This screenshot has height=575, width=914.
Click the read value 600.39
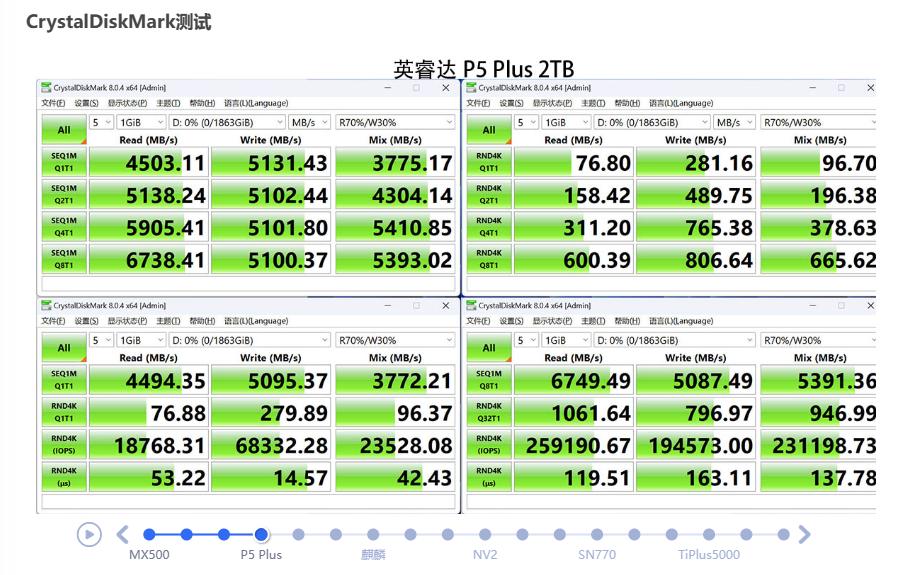(597, 260)
